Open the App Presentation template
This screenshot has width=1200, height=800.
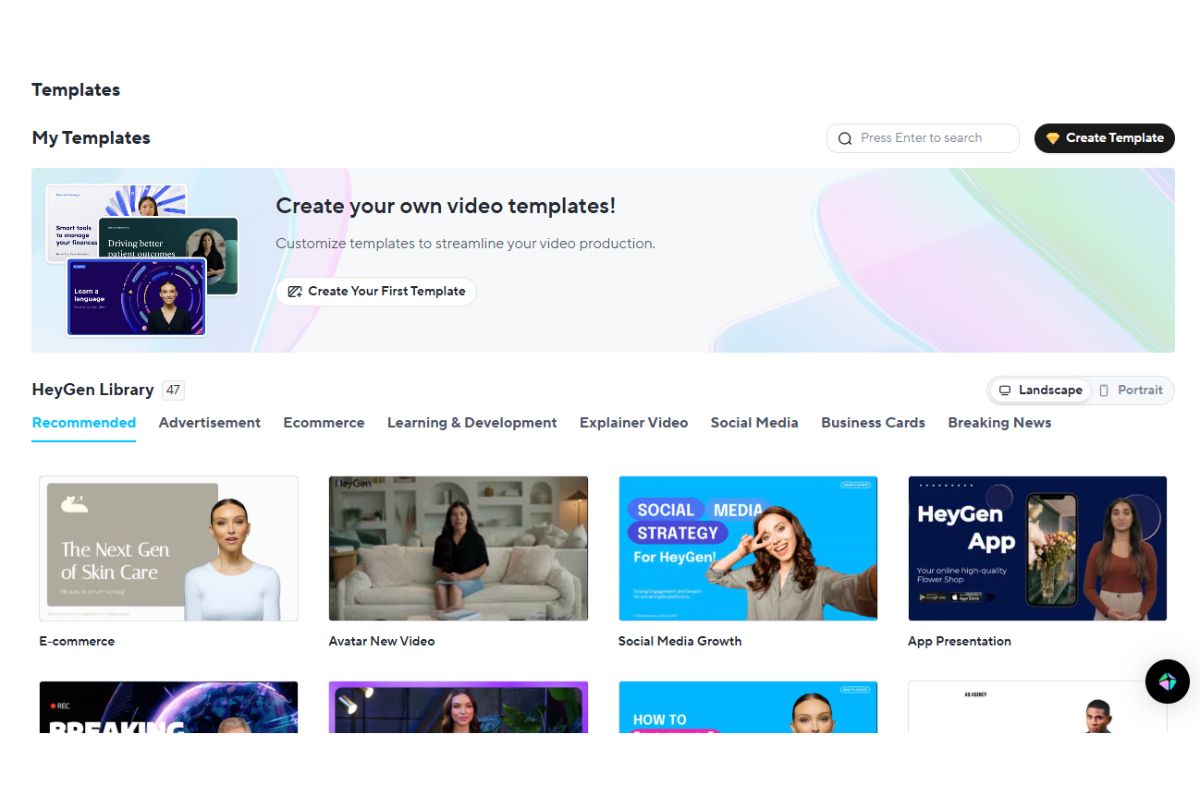point(1037,548)
